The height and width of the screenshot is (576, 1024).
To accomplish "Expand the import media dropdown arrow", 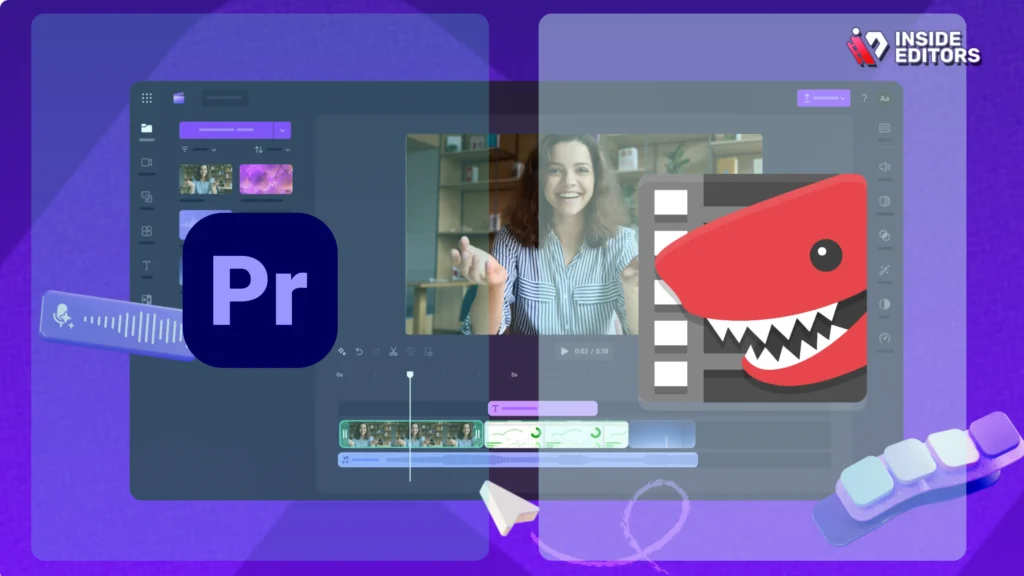I will coord(282,130).
